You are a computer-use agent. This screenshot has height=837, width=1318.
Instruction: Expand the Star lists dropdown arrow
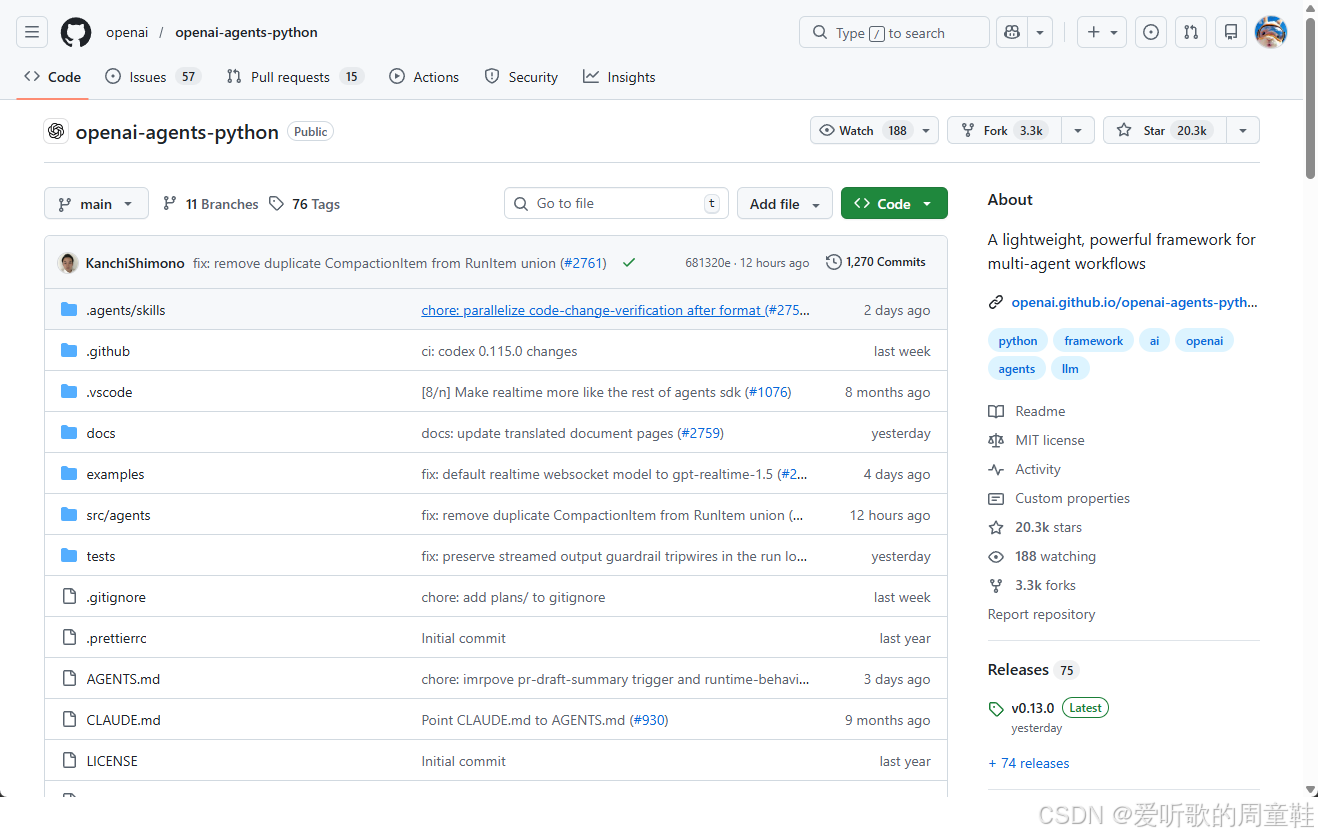click(1242, 131)
